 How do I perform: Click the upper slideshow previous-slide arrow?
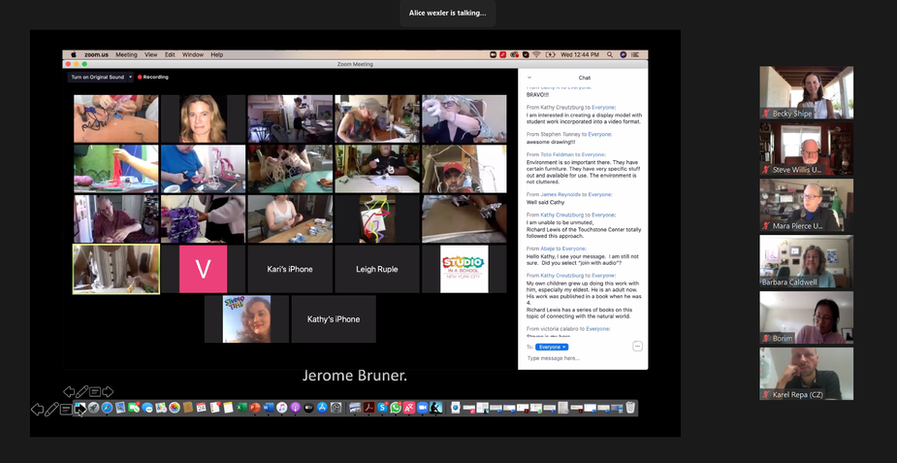(69, 391)
